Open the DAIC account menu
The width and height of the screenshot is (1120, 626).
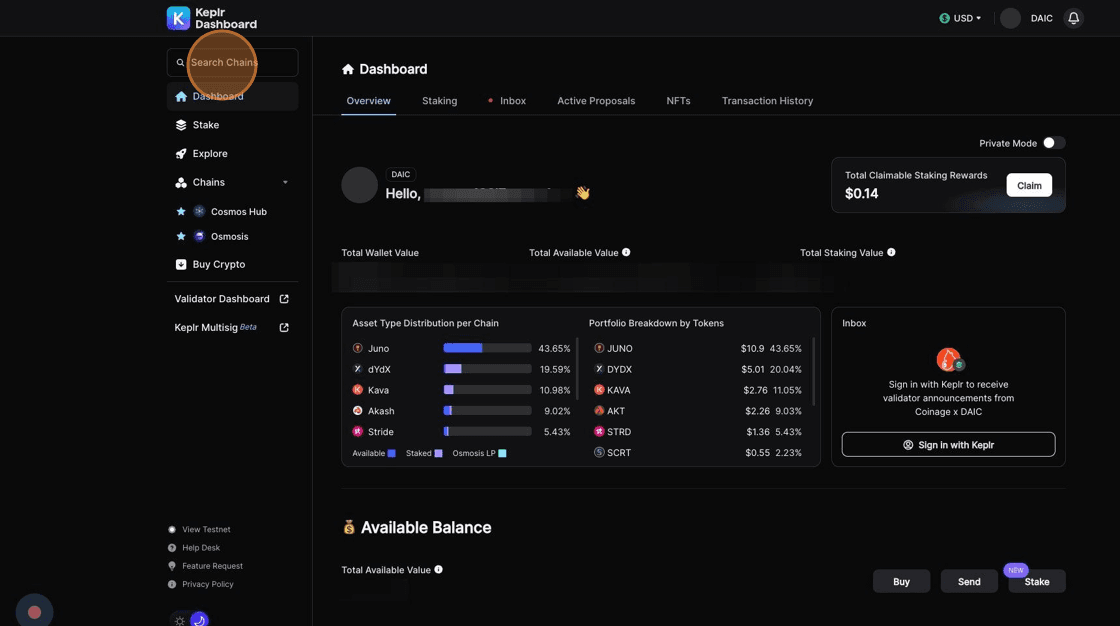pyautogui.click(x=1027, y=18)
